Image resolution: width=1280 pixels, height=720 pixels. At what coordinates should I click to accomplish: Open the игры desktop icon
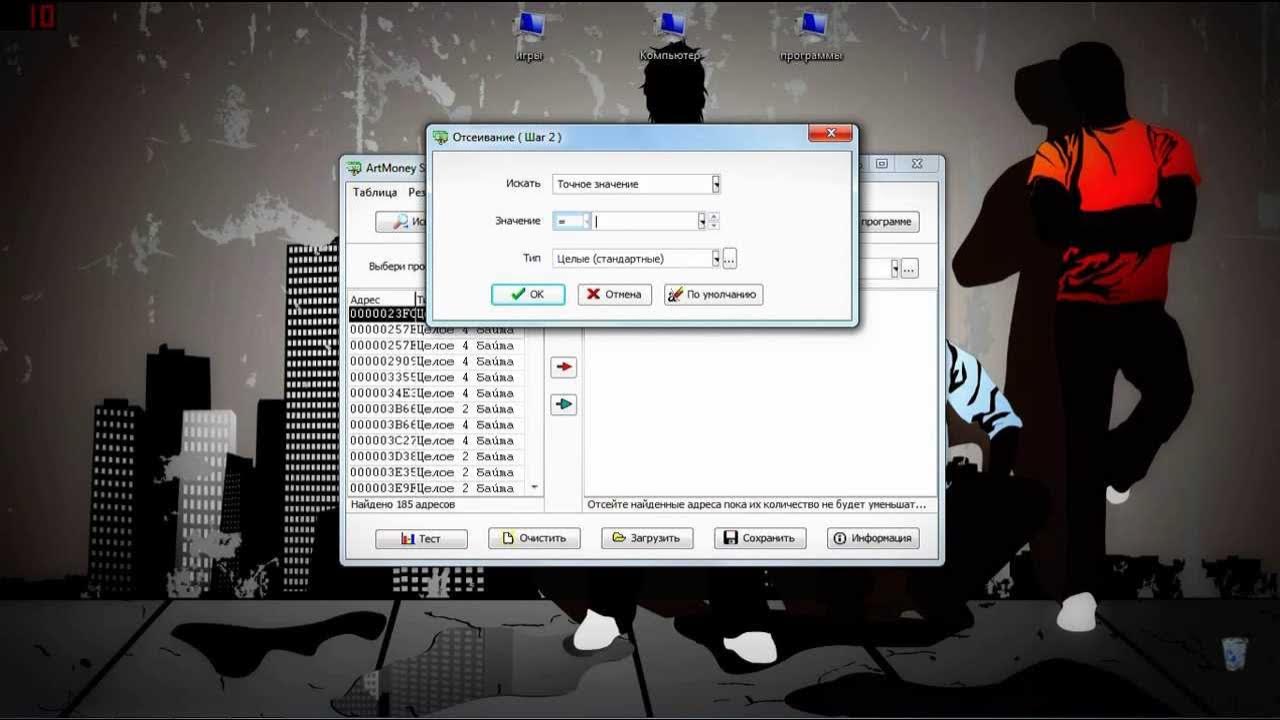click(529, 35)
